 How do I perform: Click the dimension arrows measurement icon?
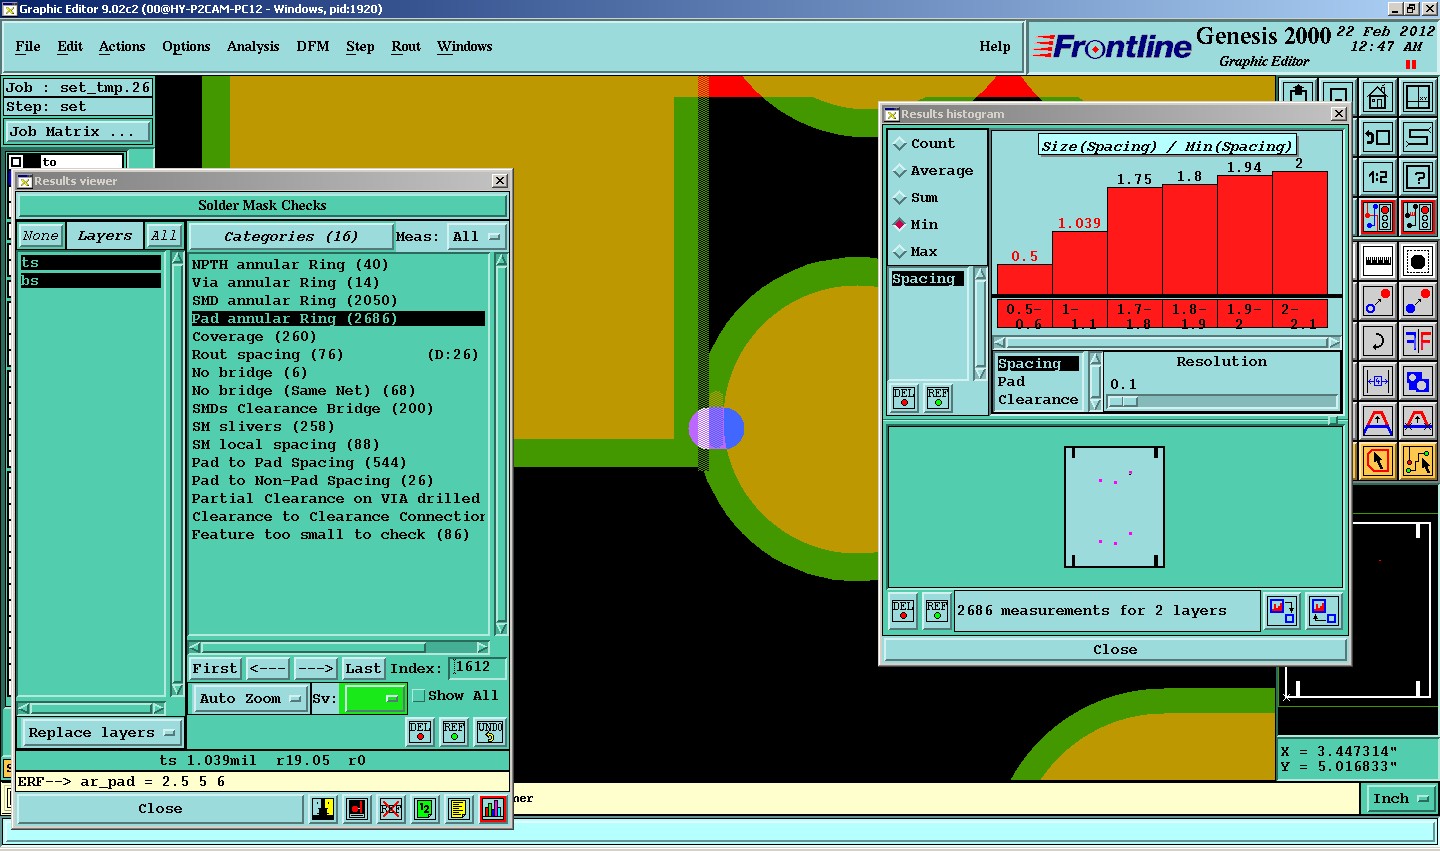[x=1378, y=381]
